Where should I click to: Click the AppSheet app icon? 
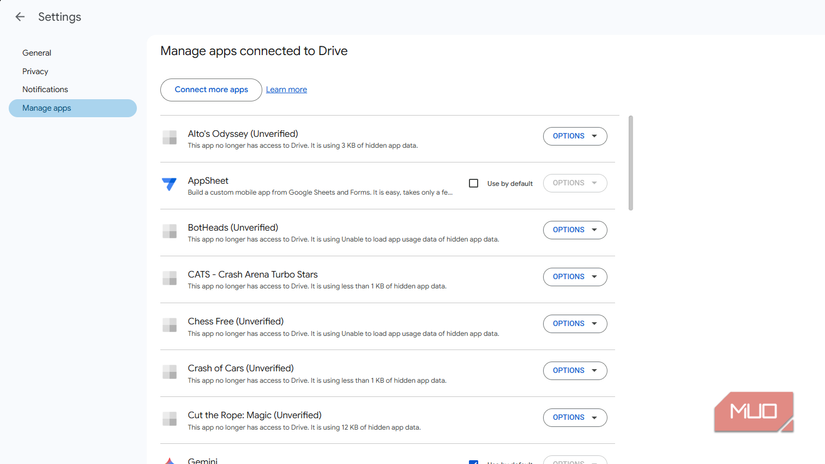169,184
